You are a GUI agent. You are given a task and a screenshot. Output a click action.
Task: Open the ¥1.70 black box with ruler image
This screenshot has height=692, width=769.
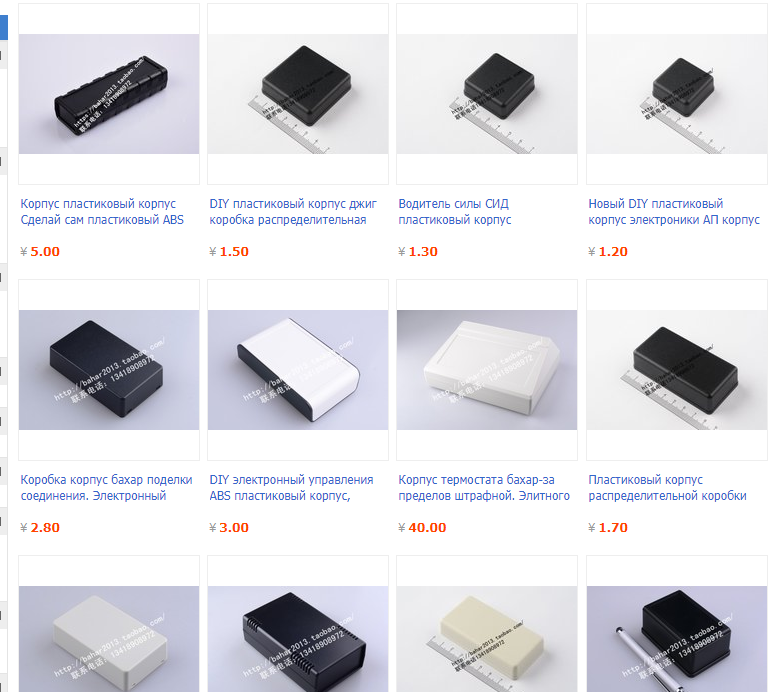tap(677, 370)
